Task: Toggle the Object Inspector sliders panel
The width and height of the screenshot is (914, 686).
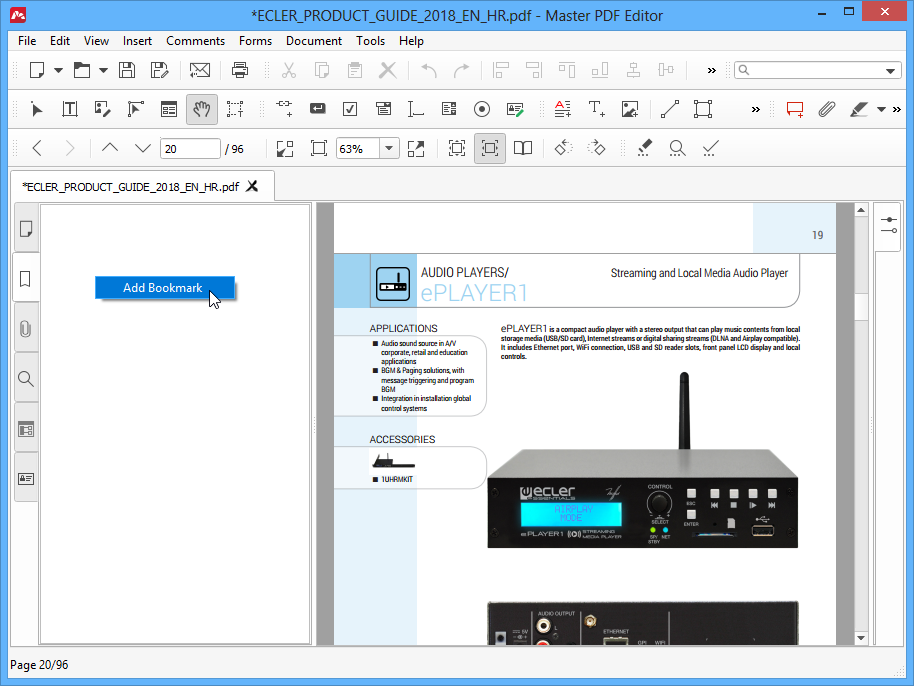Action: 889,226
